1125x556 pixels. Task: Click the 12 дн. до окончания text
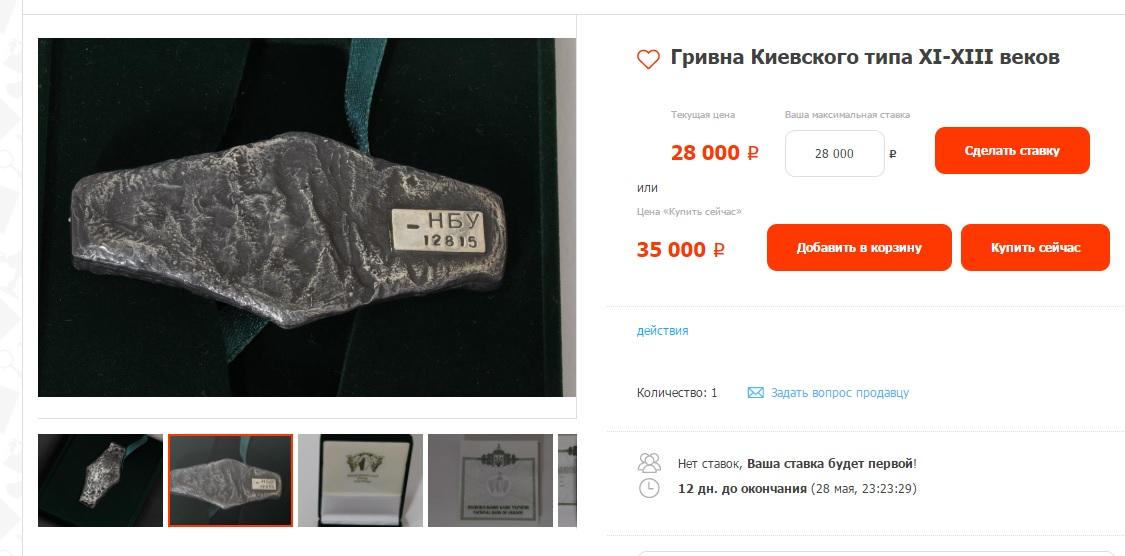tap(743, 489)
